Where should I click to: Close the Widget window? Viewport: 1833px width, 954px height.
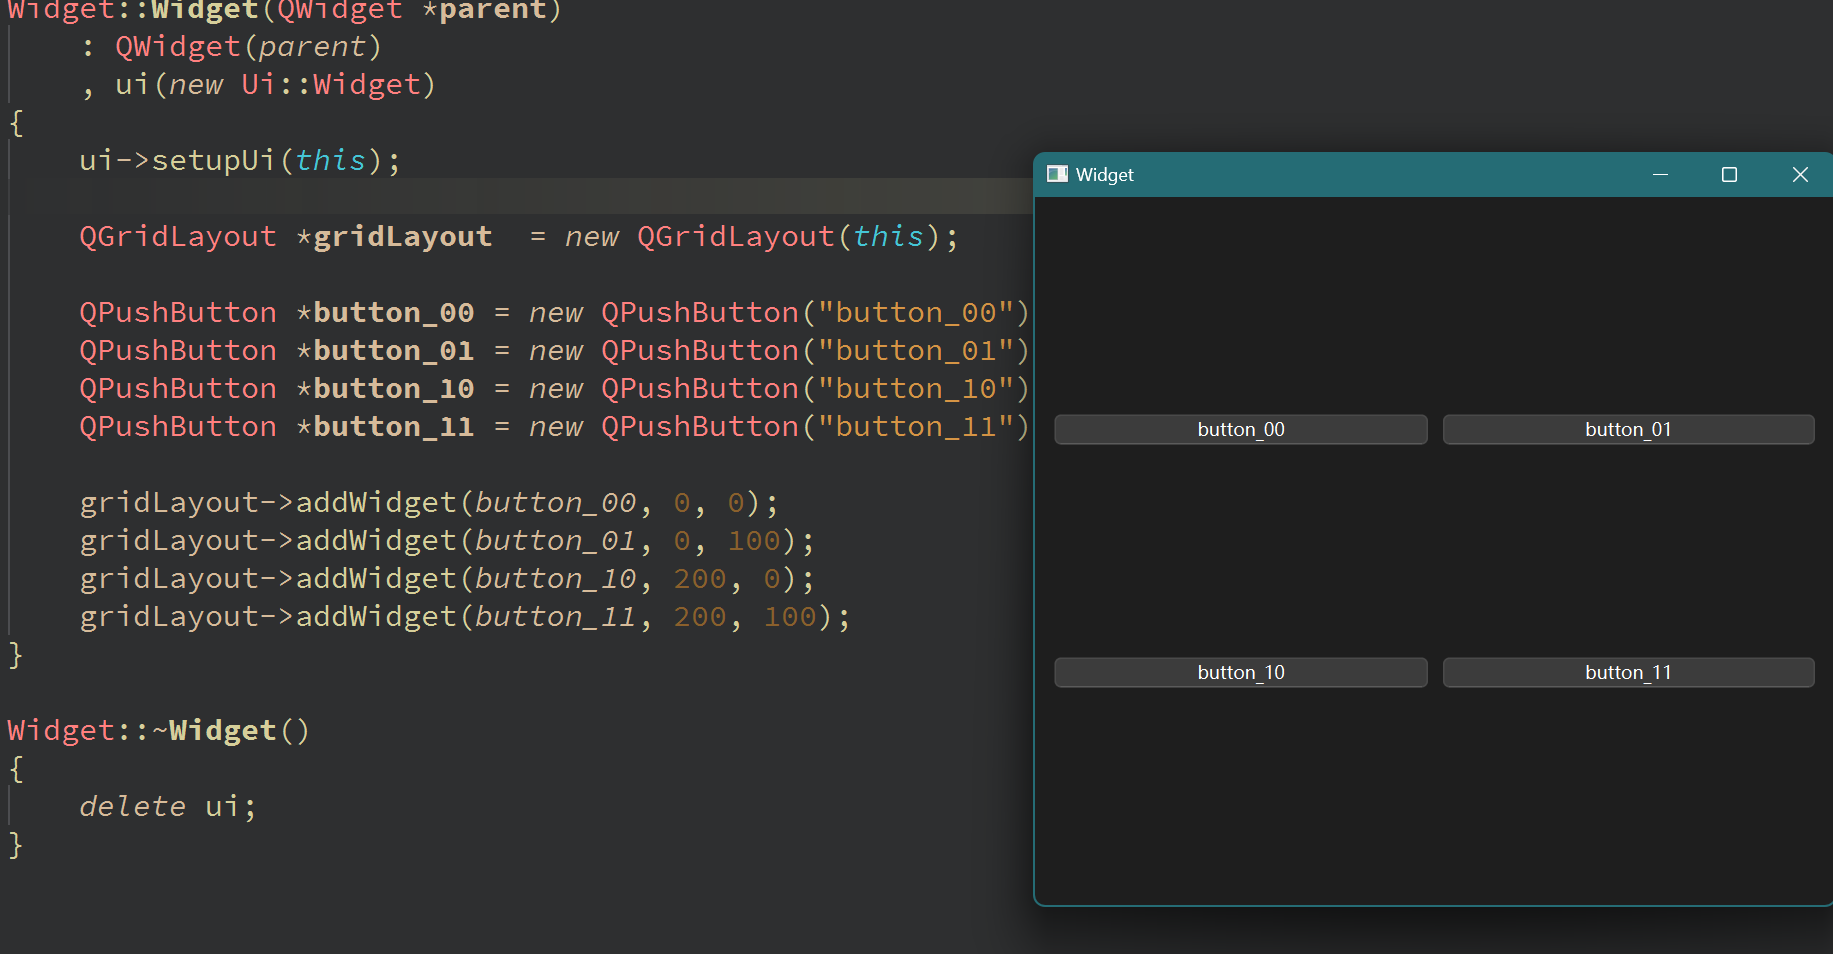[x=1800, y=175]
